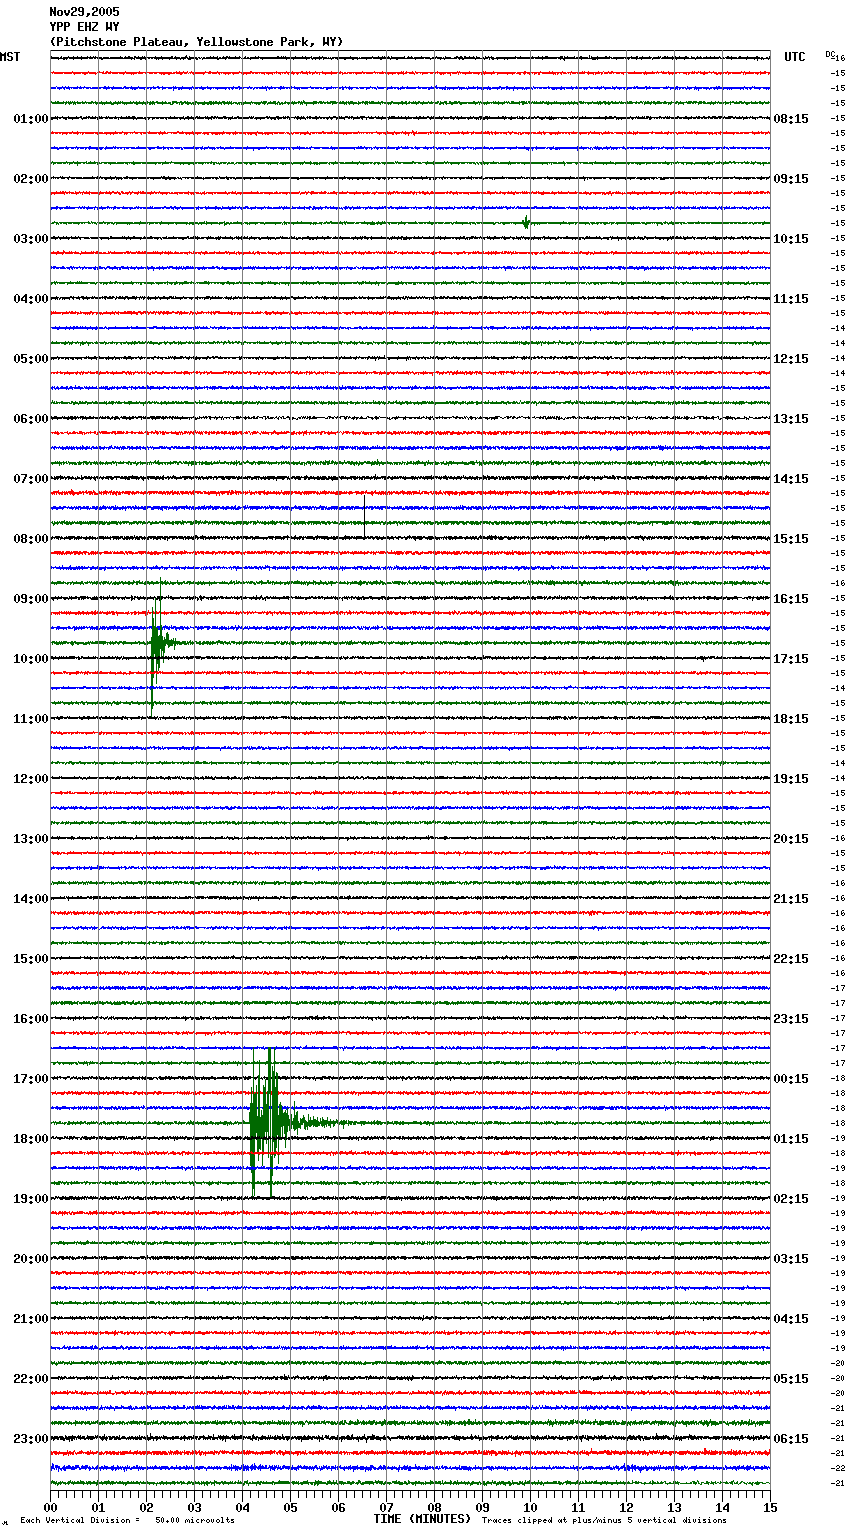This screenshot has height=1534, width=850.
Task: Click the 16:15 UTC time label
Action: click(791, 599)
